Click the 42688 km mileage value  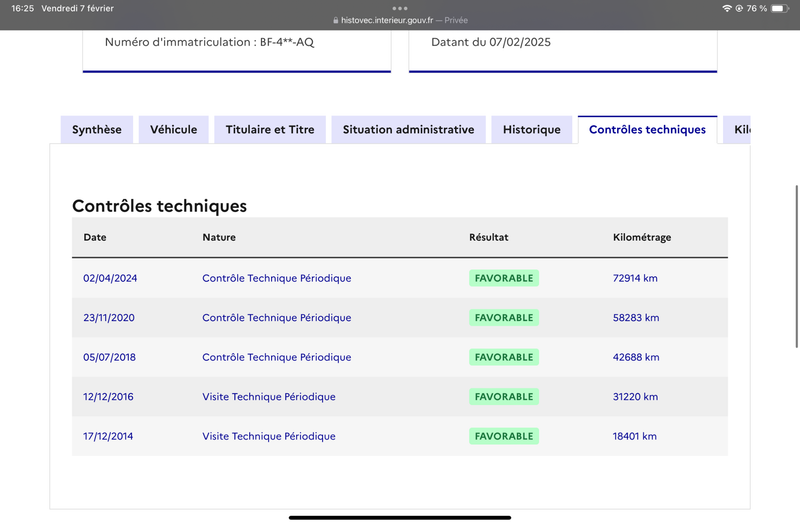point(636,357)
